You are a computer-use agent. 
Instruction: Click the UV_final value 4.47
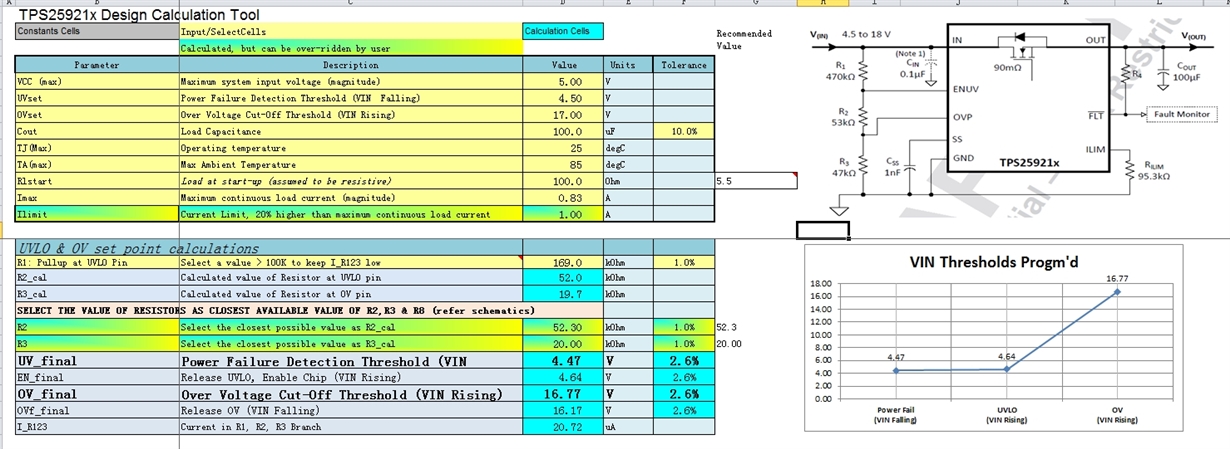coord(563,360)
